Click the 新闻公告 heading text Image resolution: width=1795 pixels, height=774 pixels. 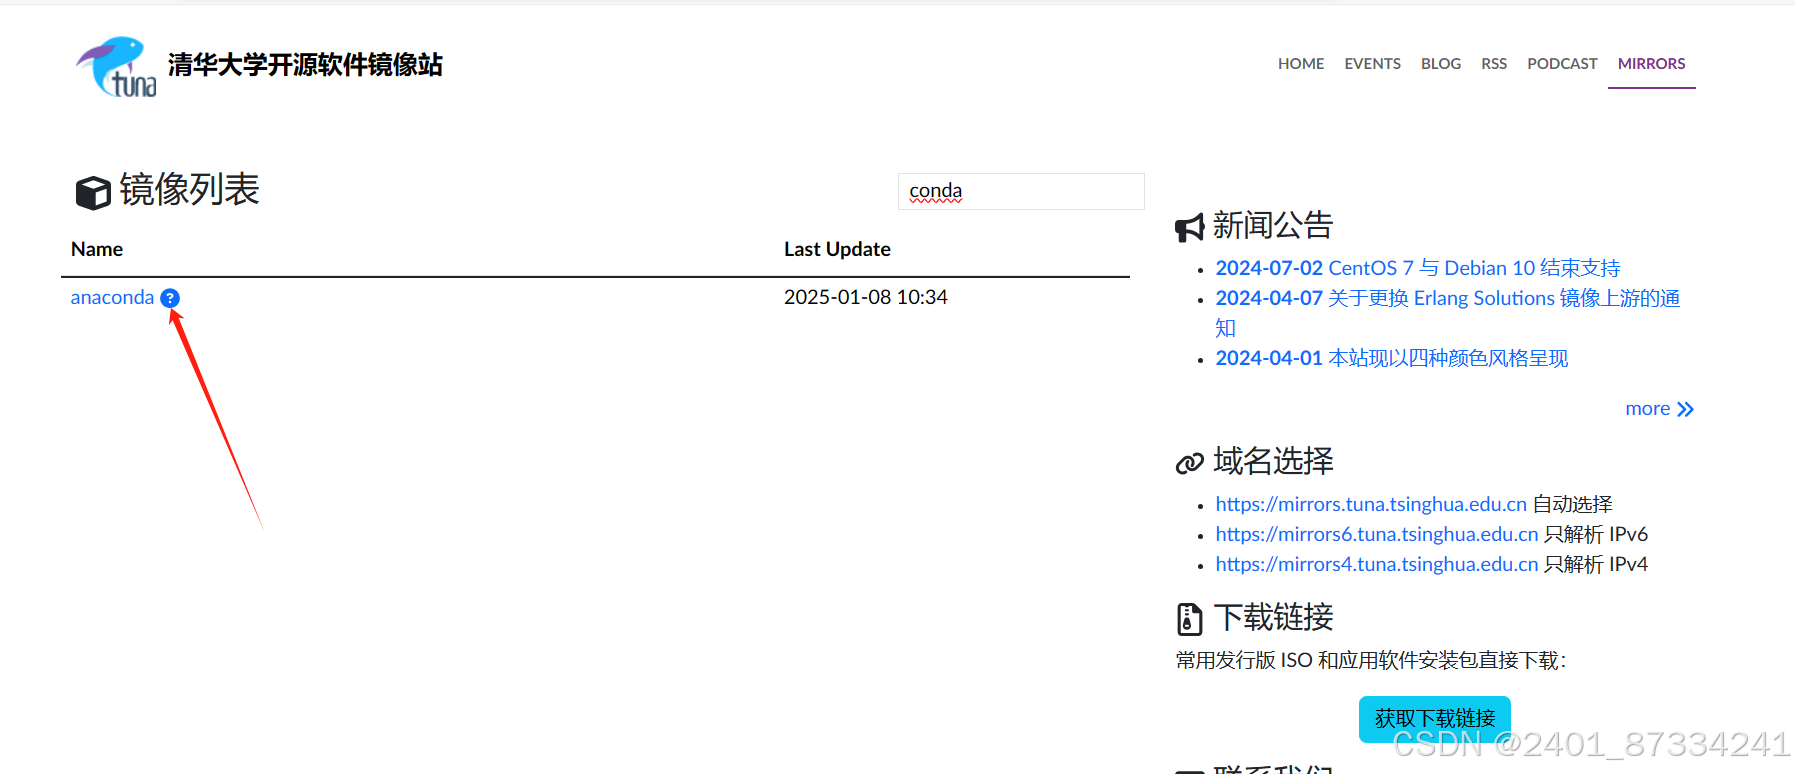pyautogui.click(x=1273, y=226)
